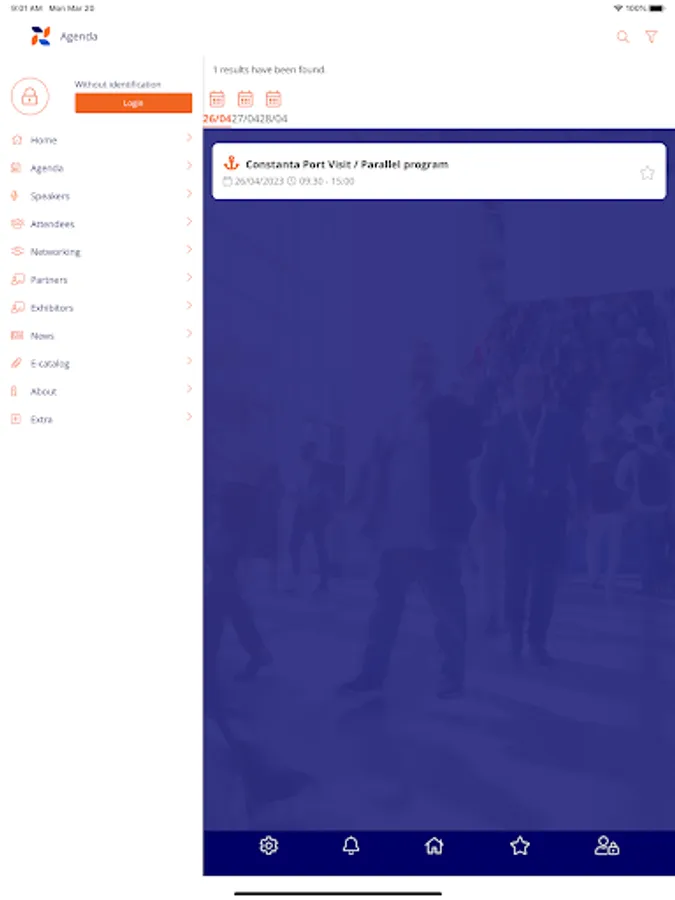Open Partners in the side menu
This screenshot has width=675, height=900.
(x=101, y=280)
